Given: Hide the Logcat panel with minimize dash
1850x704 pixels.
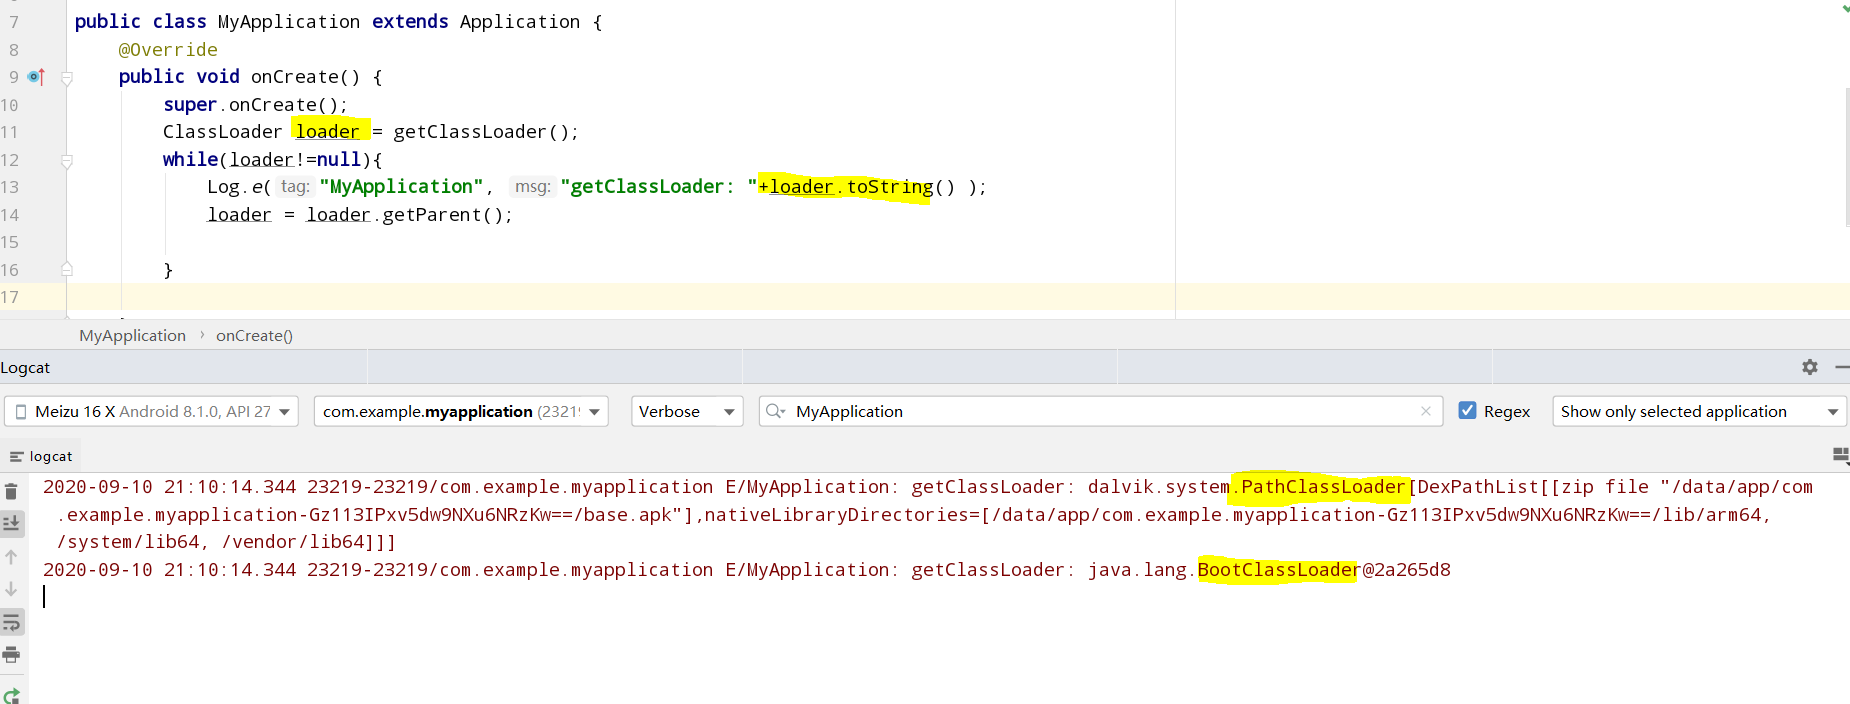Looking at the screenshot, I should [1841, 367].
